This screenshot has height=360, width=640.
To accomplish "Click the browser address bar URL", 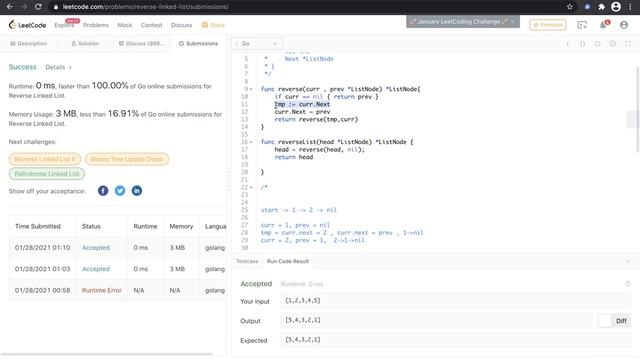I will (x=145, y=7).
